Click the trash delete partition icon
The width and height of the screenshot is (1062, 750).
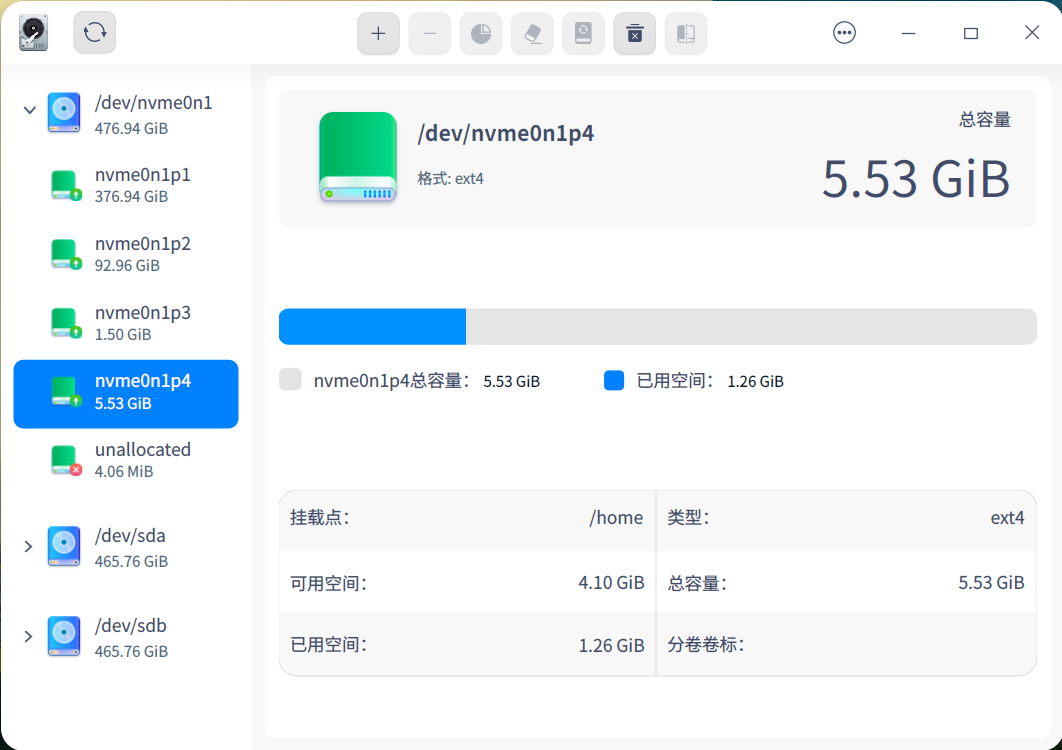[x=634, y=33]
